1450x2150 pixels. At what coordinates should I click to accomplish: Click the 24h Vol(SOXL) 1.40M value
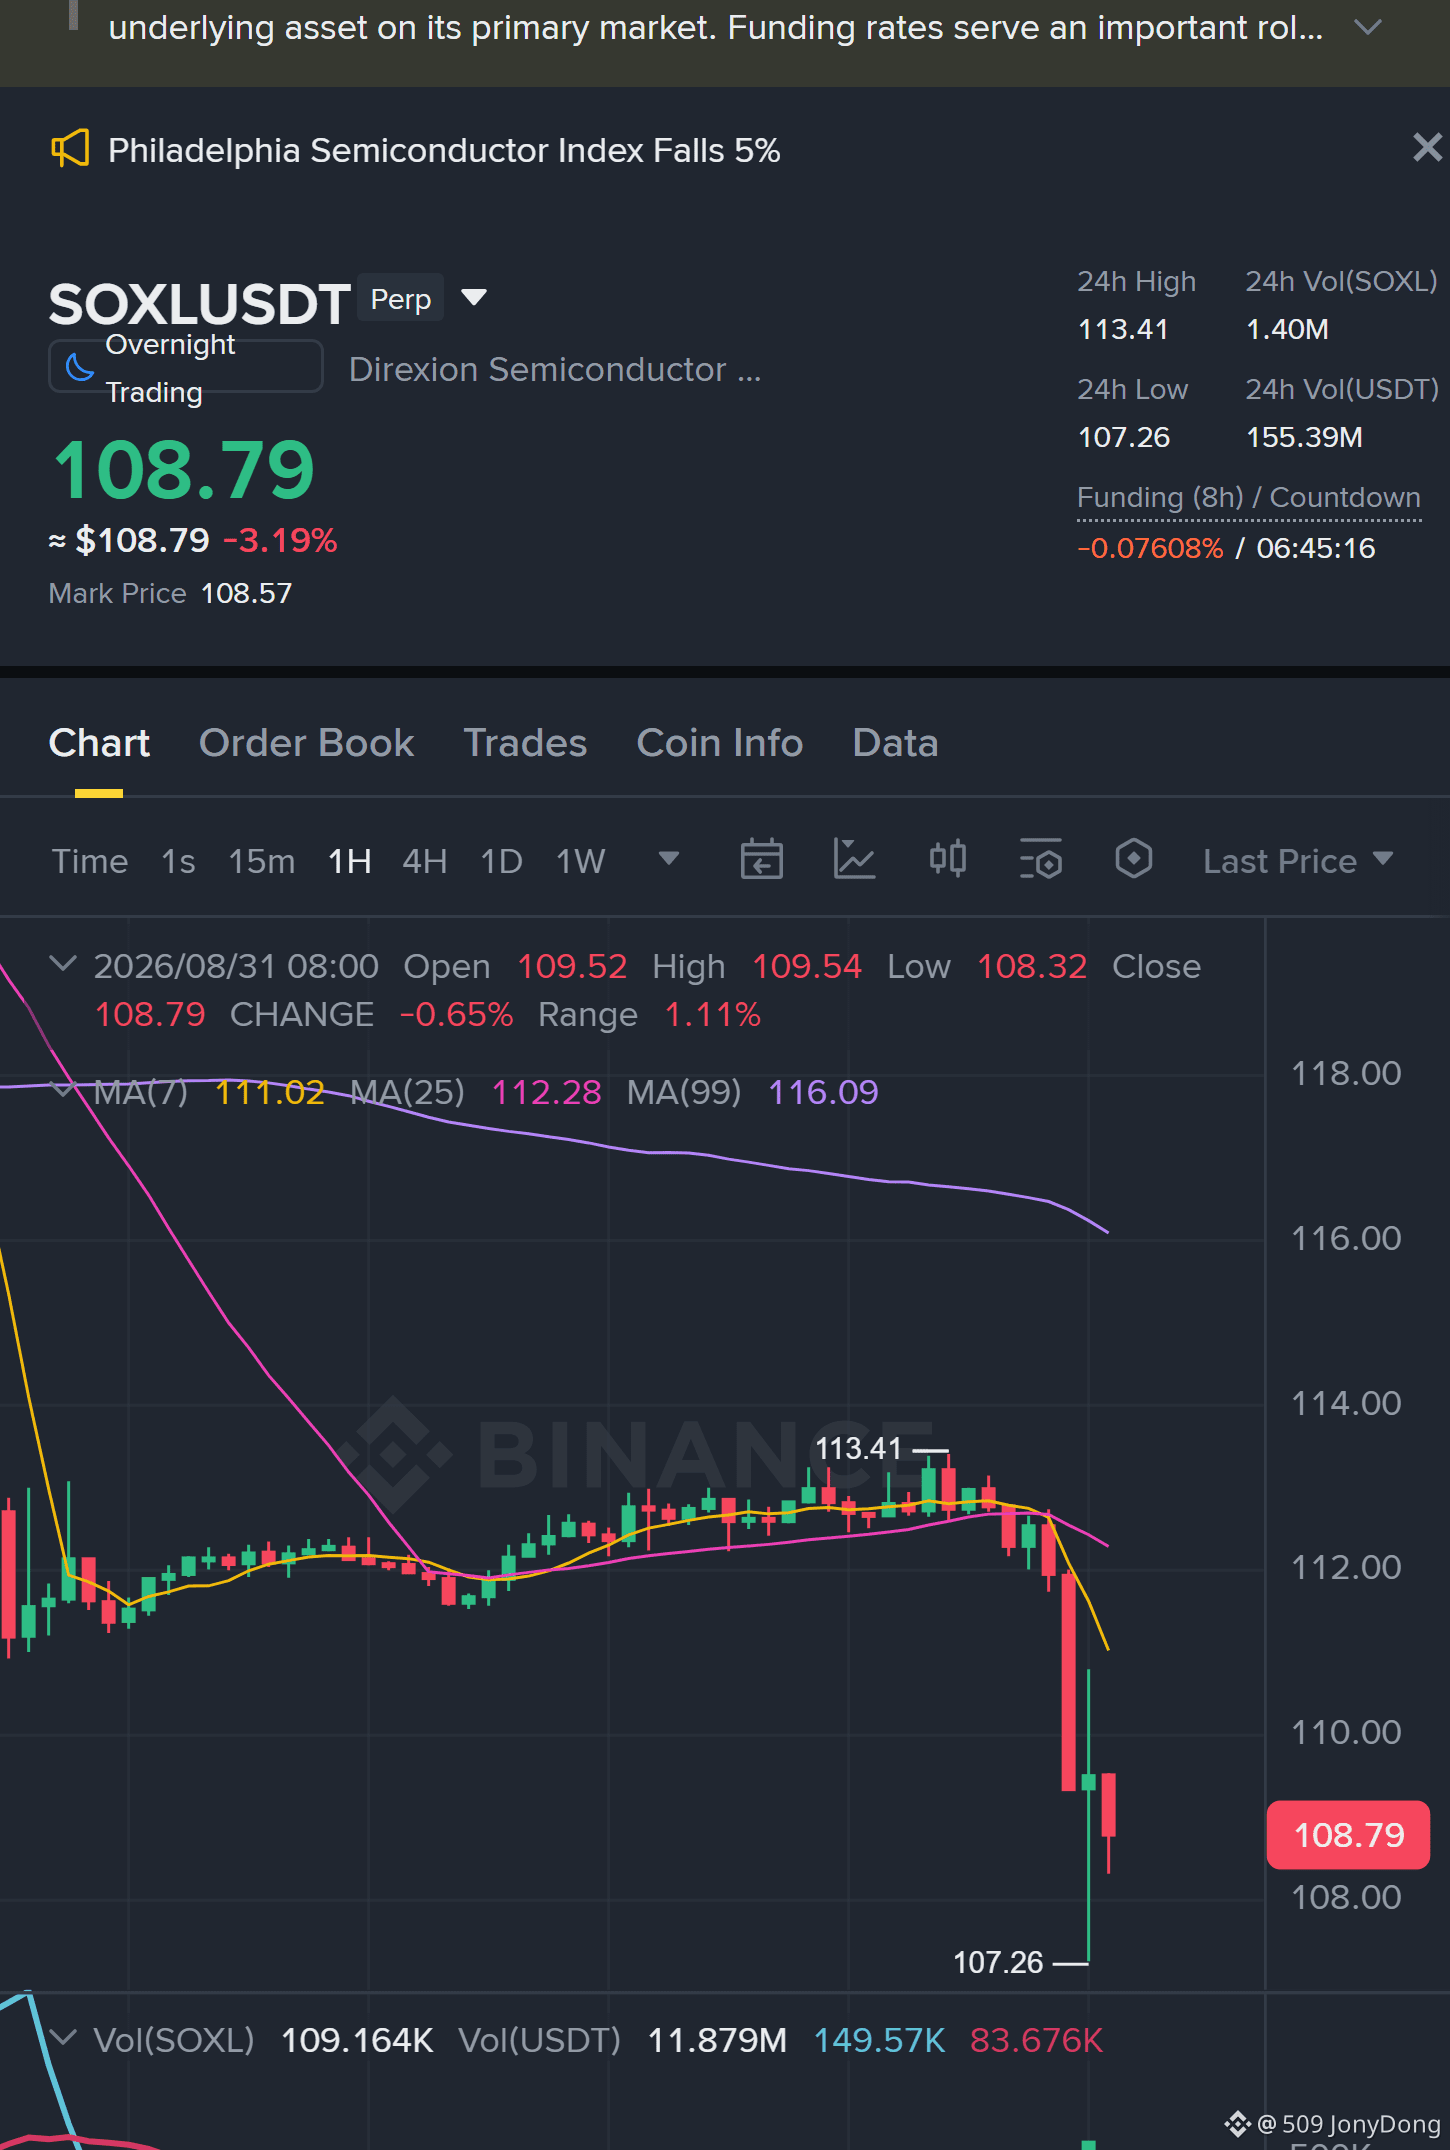pyautogui.click(x=1287, y=329)
